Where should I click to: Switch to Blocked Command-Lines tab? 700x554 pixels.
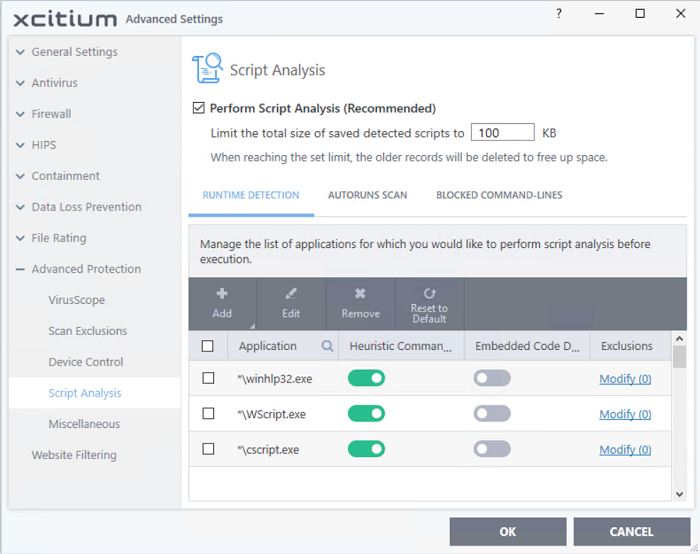click(x=499, y=195)
